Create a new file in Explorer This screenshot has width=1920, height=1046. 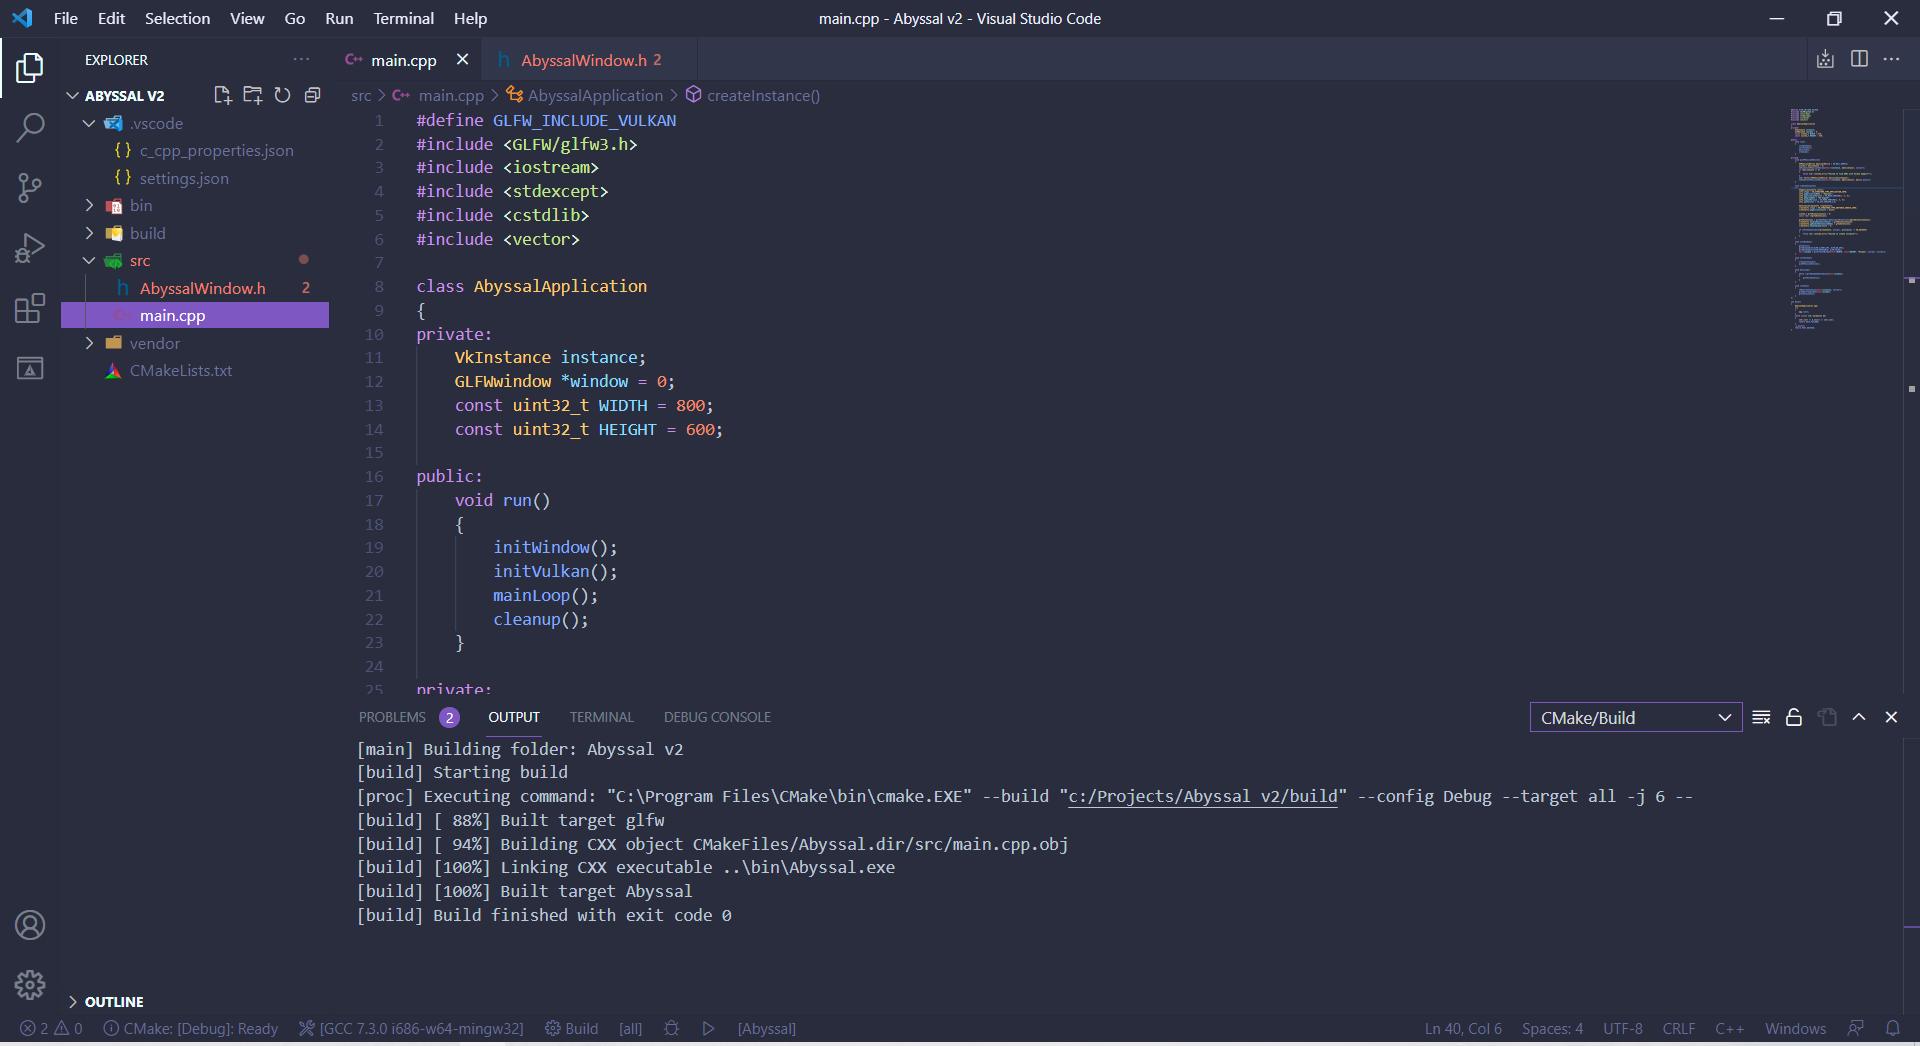tap(222, 95)
